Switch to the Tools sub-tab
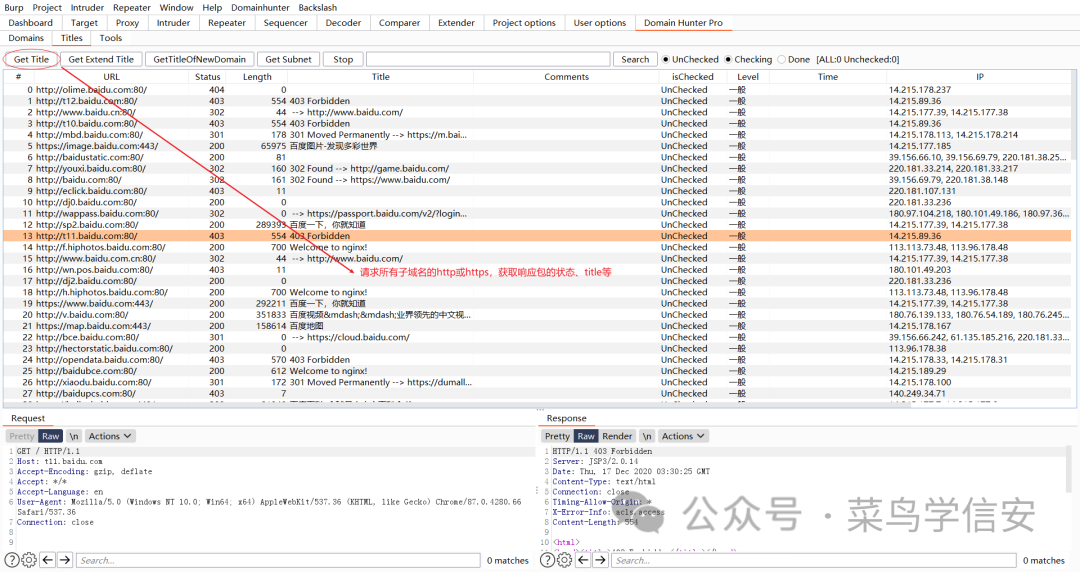 tap(110, 38)
